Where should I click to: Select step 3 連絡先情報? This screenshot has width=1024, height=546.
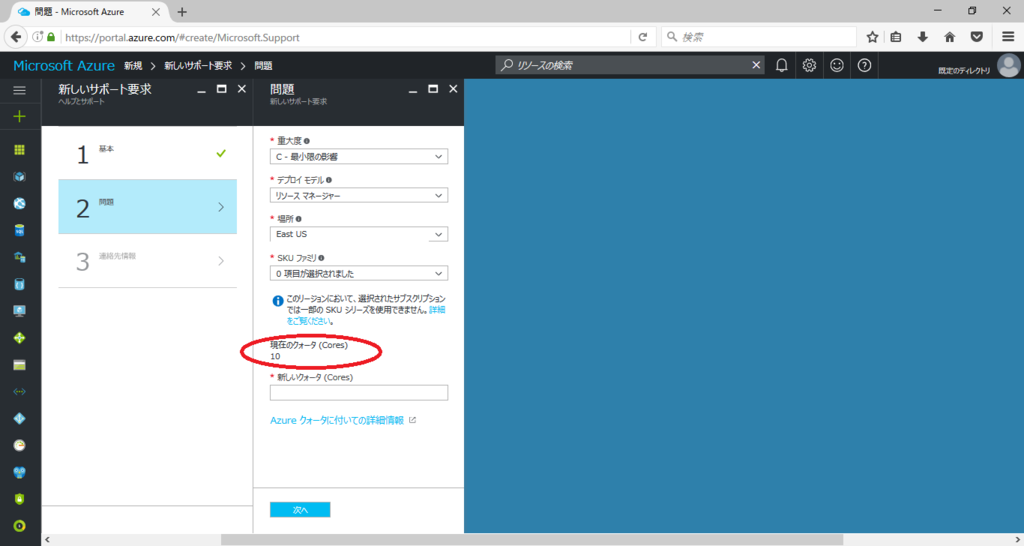(148, 261)
